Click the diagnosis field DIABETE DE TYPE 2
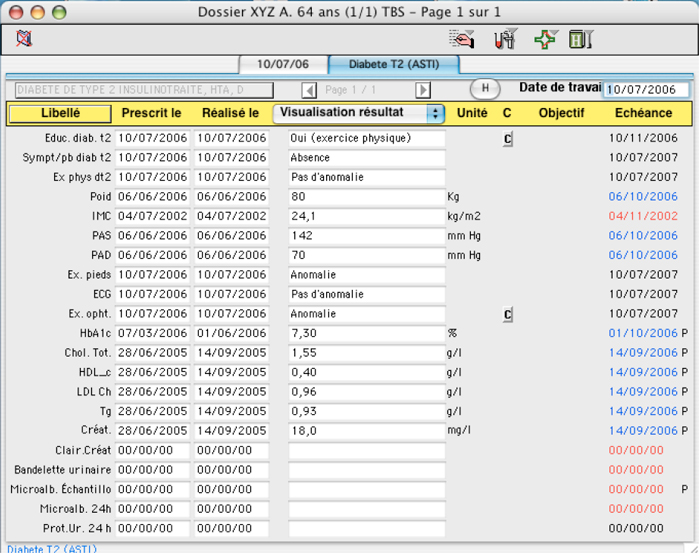Screen dimensions: 700x554 point(144,90)
